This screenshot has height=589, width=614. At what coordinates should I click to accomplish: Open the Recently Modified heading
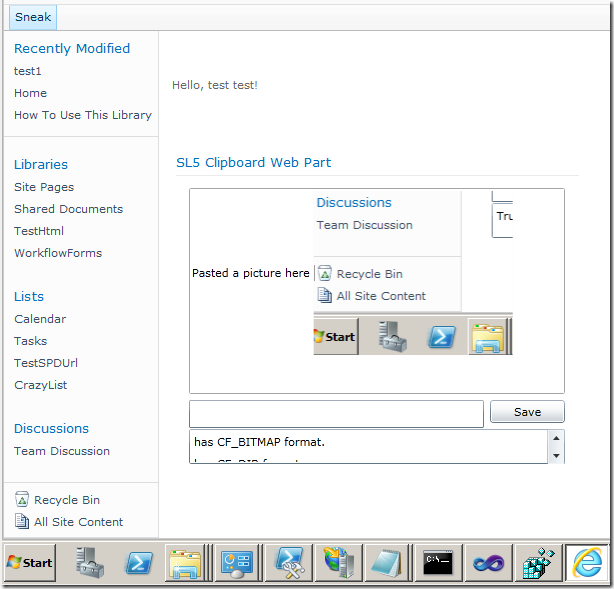click(x=72, y=48)
